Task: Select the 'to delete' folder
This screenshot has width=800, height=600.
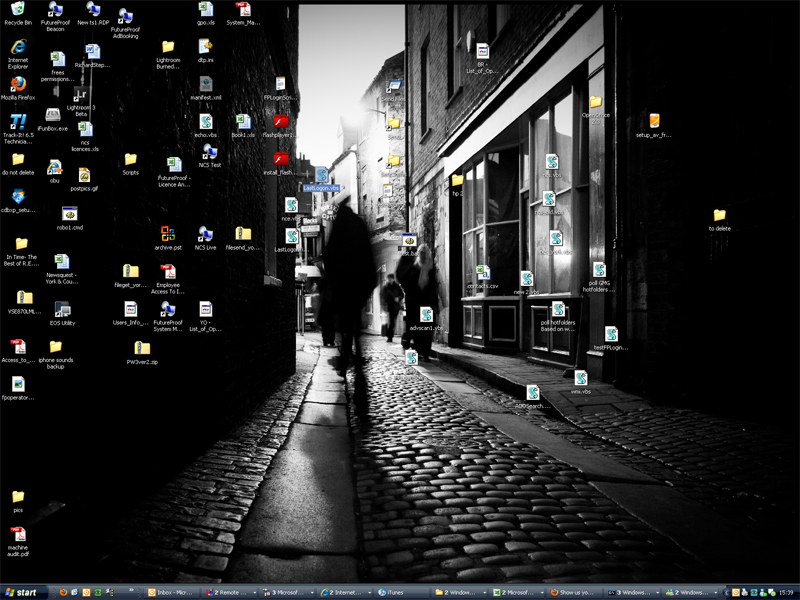Action: point(719,215)
